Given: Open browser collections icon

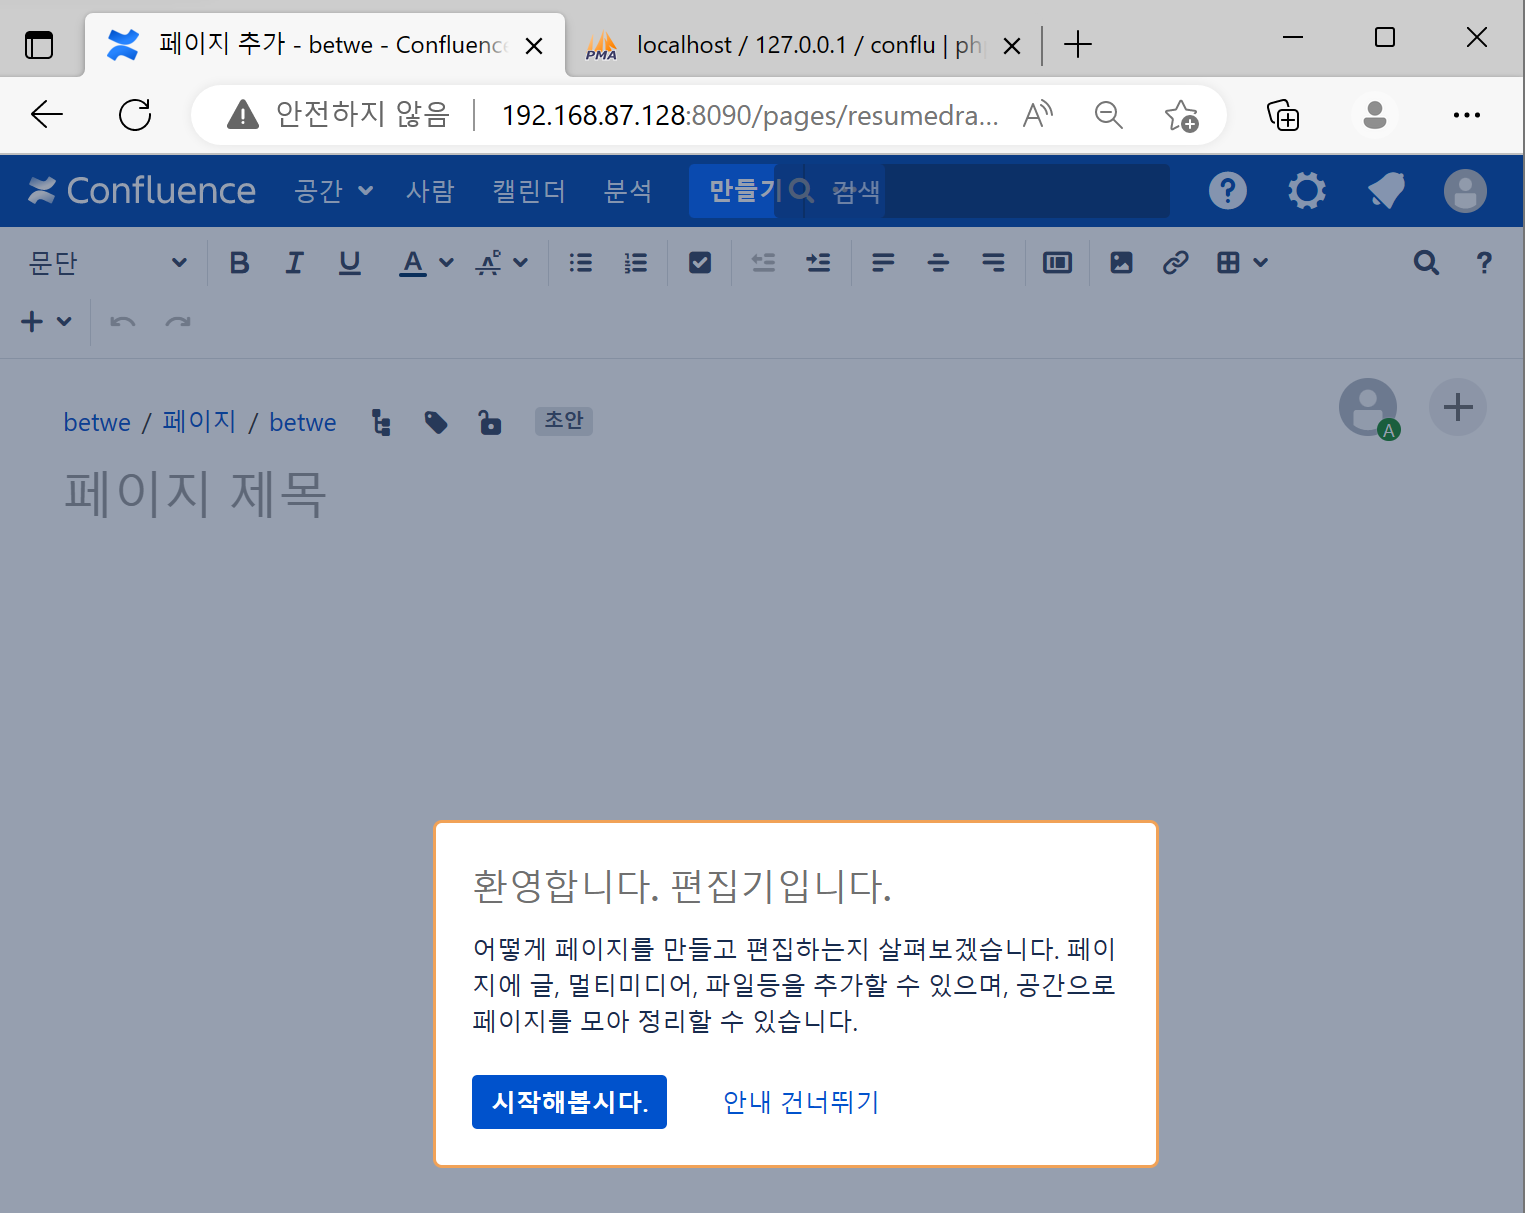Looking at the screenshot, I should pyautogui.click(x=1283, y=115).
